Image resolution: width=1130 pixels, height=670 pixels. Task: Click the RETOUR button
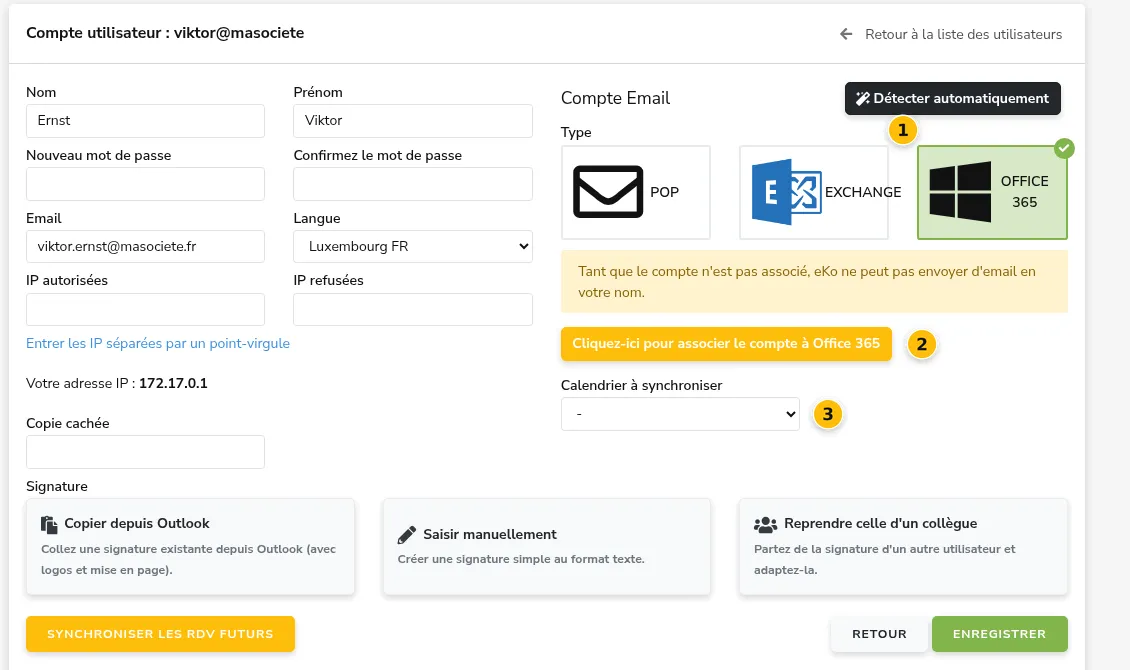click(879, 634)
